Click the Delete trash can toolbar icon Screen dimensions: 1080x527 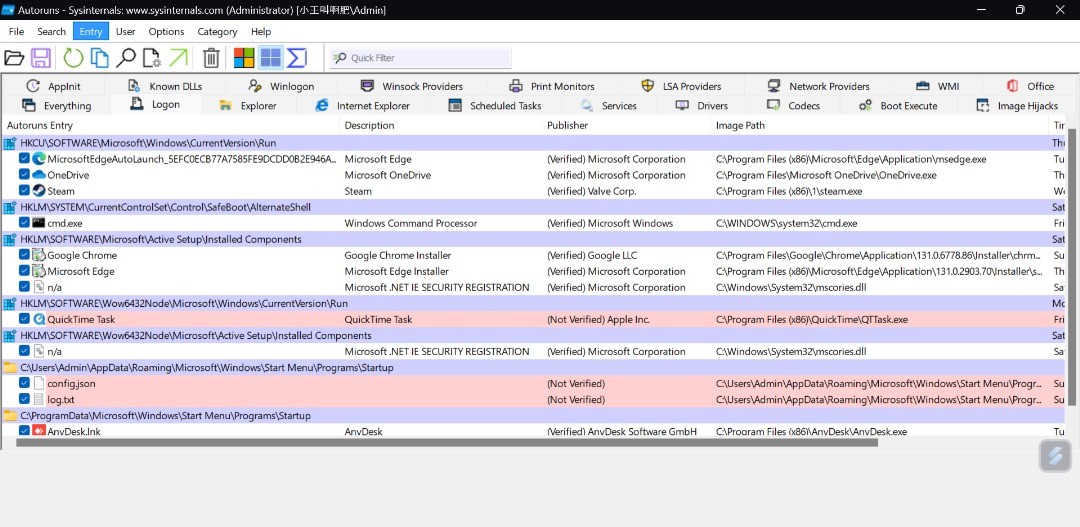click(x=211, y=58)
